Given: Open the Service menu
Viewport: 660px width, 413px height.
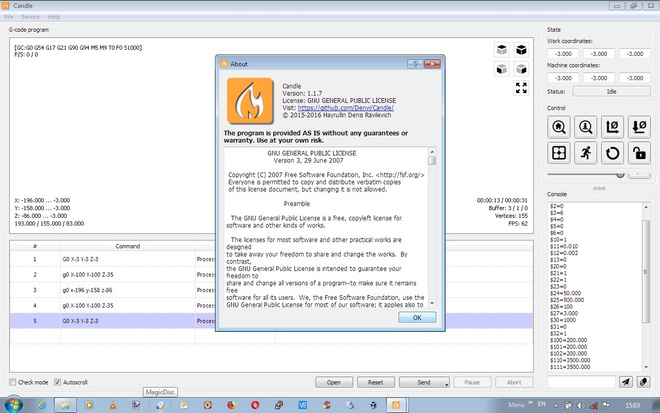Looking at the screenshot, I should click(x=30, y=17).
